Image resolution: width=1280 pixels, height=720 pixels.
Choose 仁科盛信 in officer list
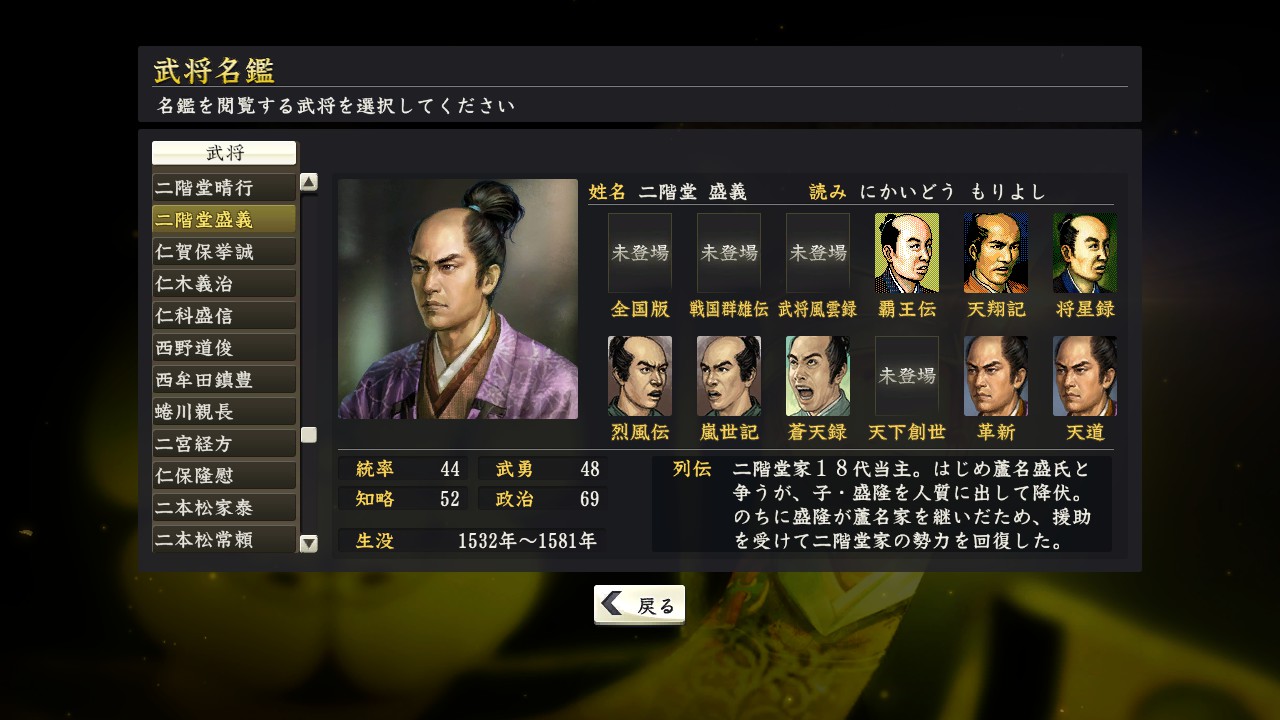224,316
